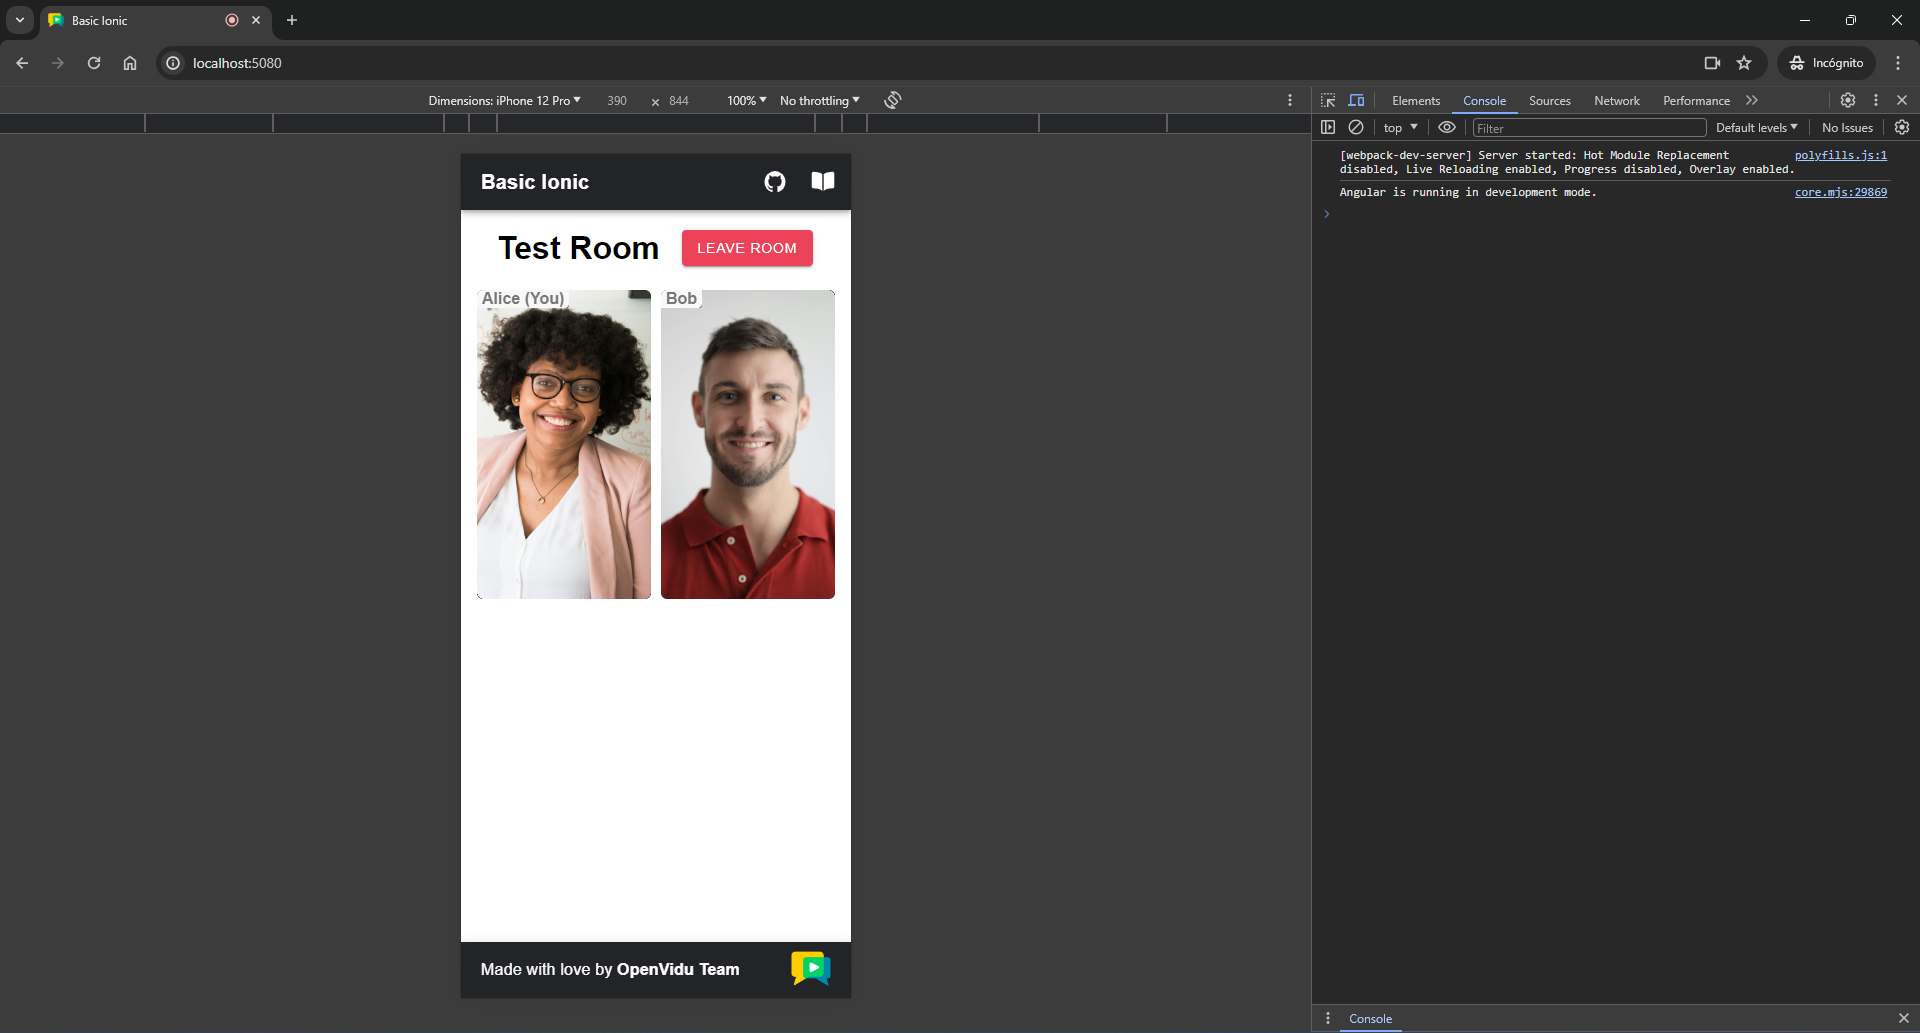Screen dimensions: 1920x1033
Task: Open the polyfills.js:1 source link
Action: (1840, 155)
